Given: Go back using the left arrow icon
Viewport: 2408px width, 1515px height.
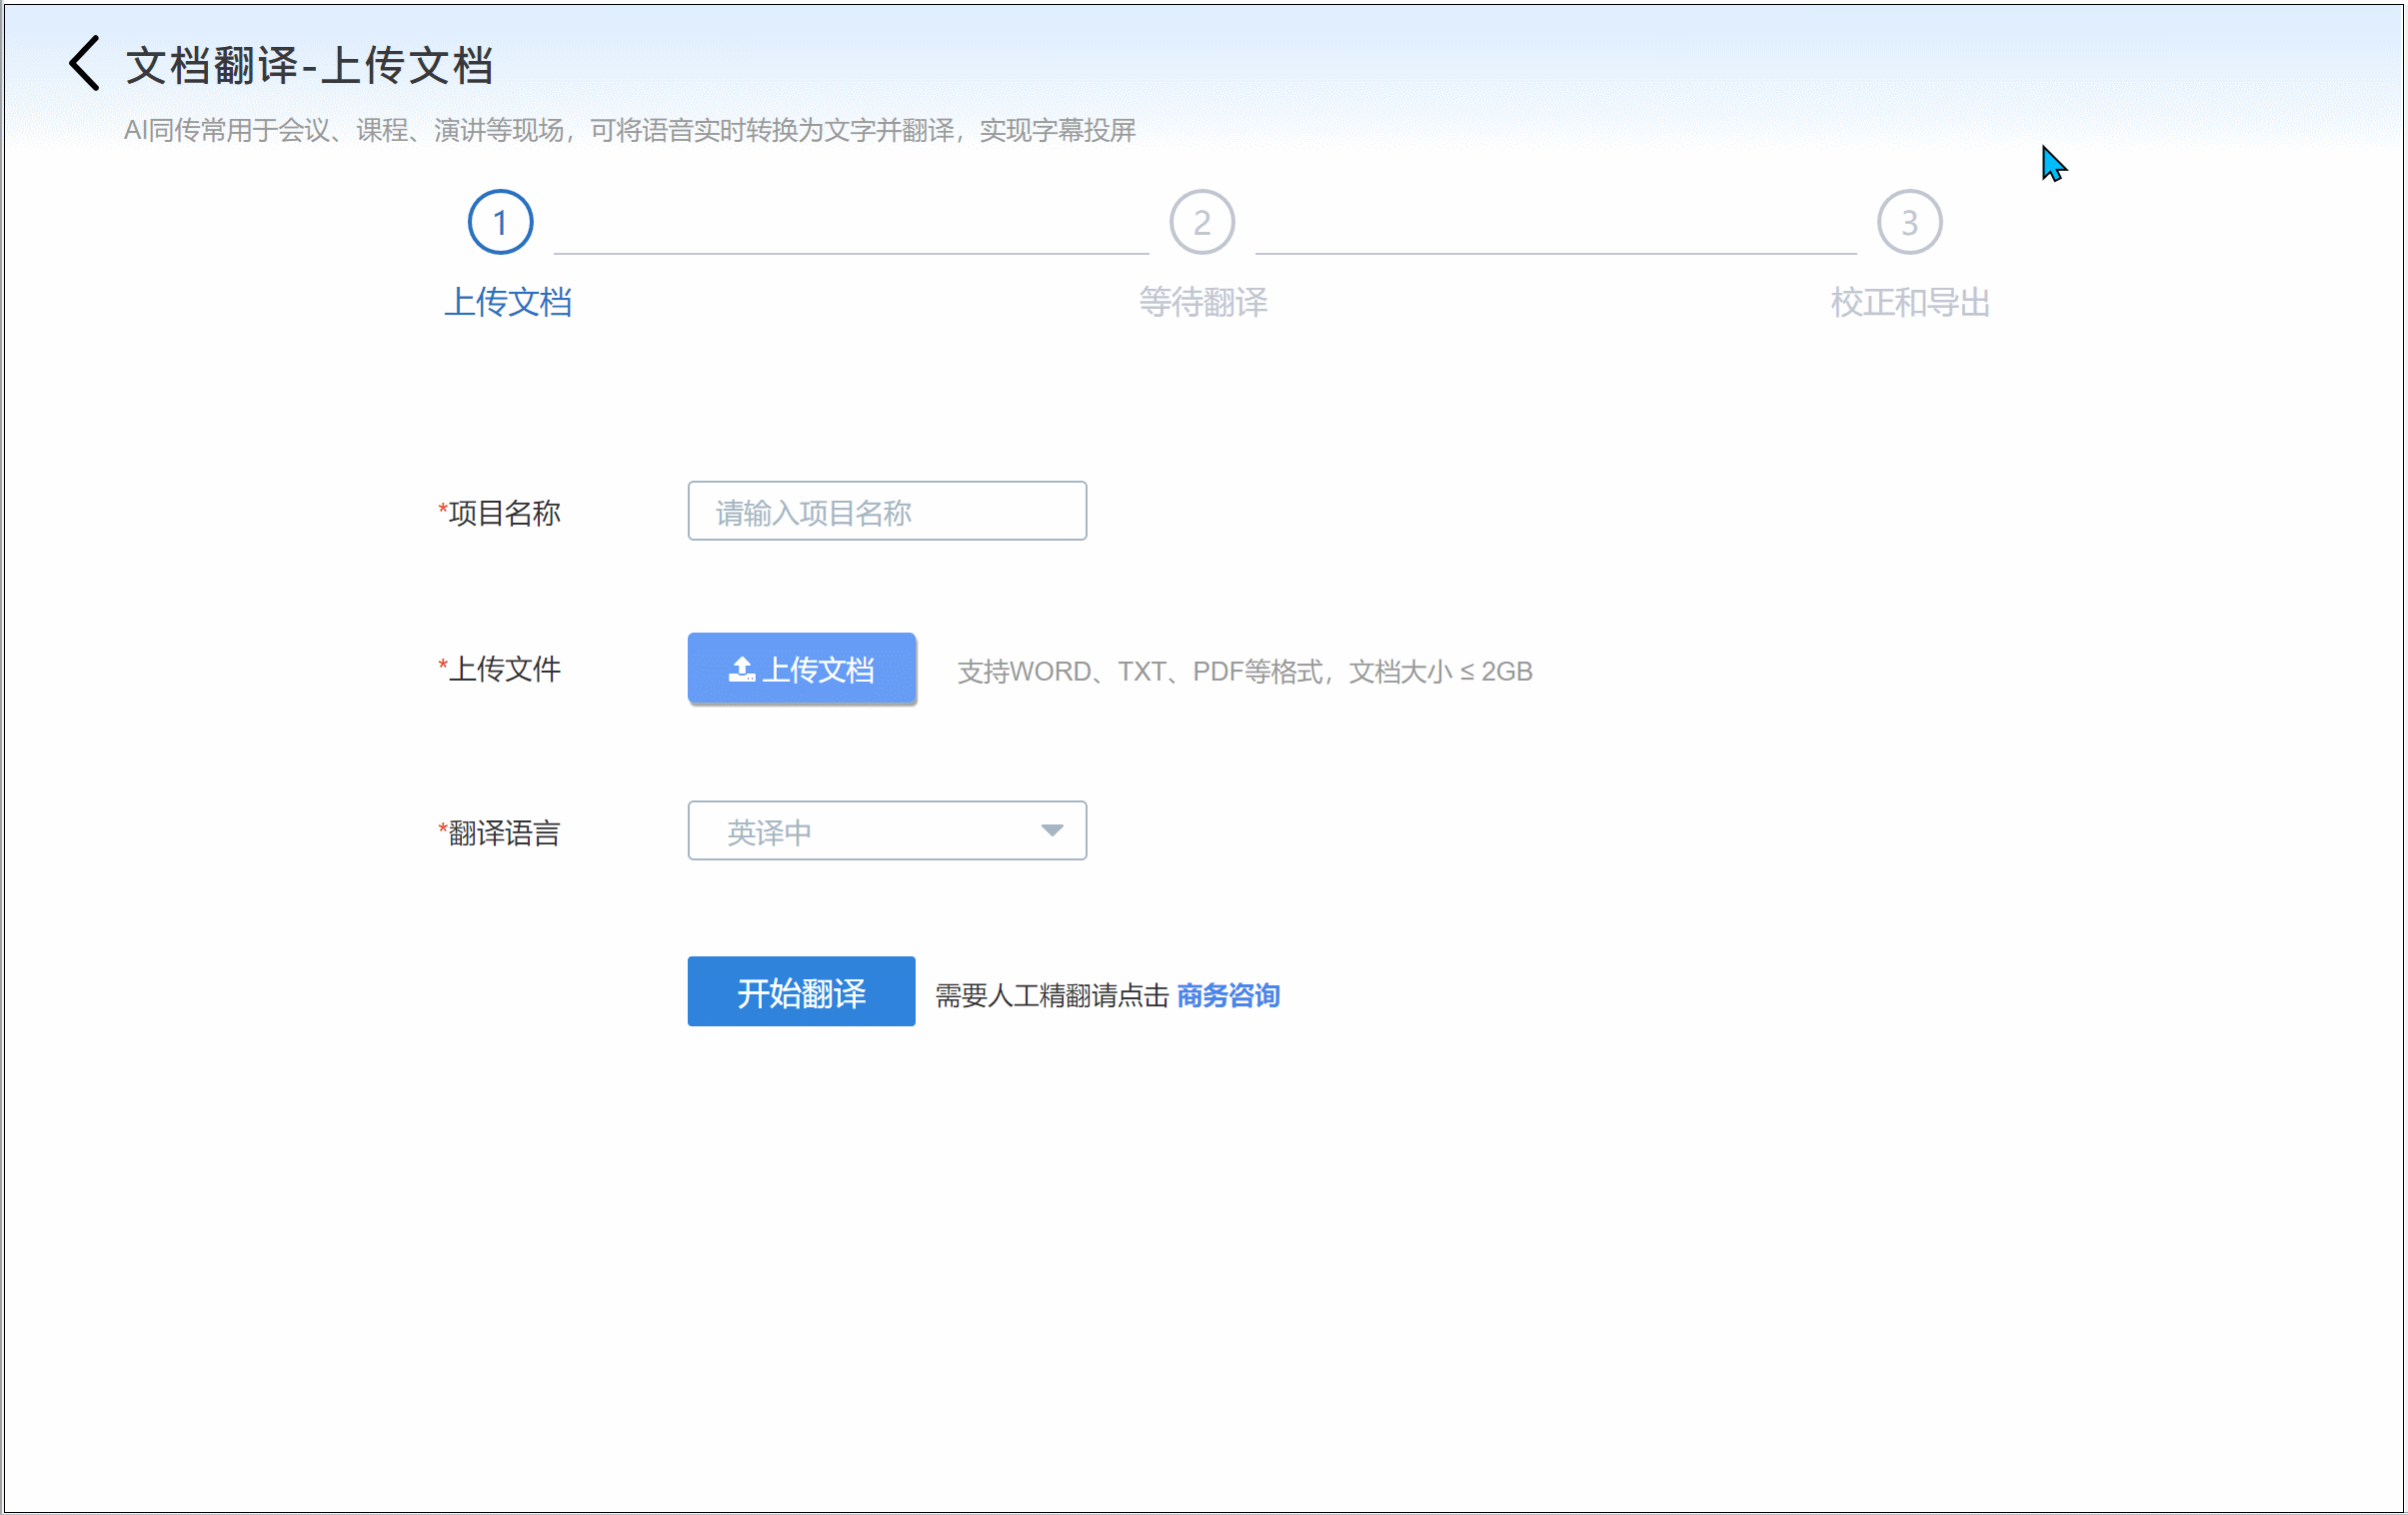Looking at the screenshot, I should [x=85, y=63].
